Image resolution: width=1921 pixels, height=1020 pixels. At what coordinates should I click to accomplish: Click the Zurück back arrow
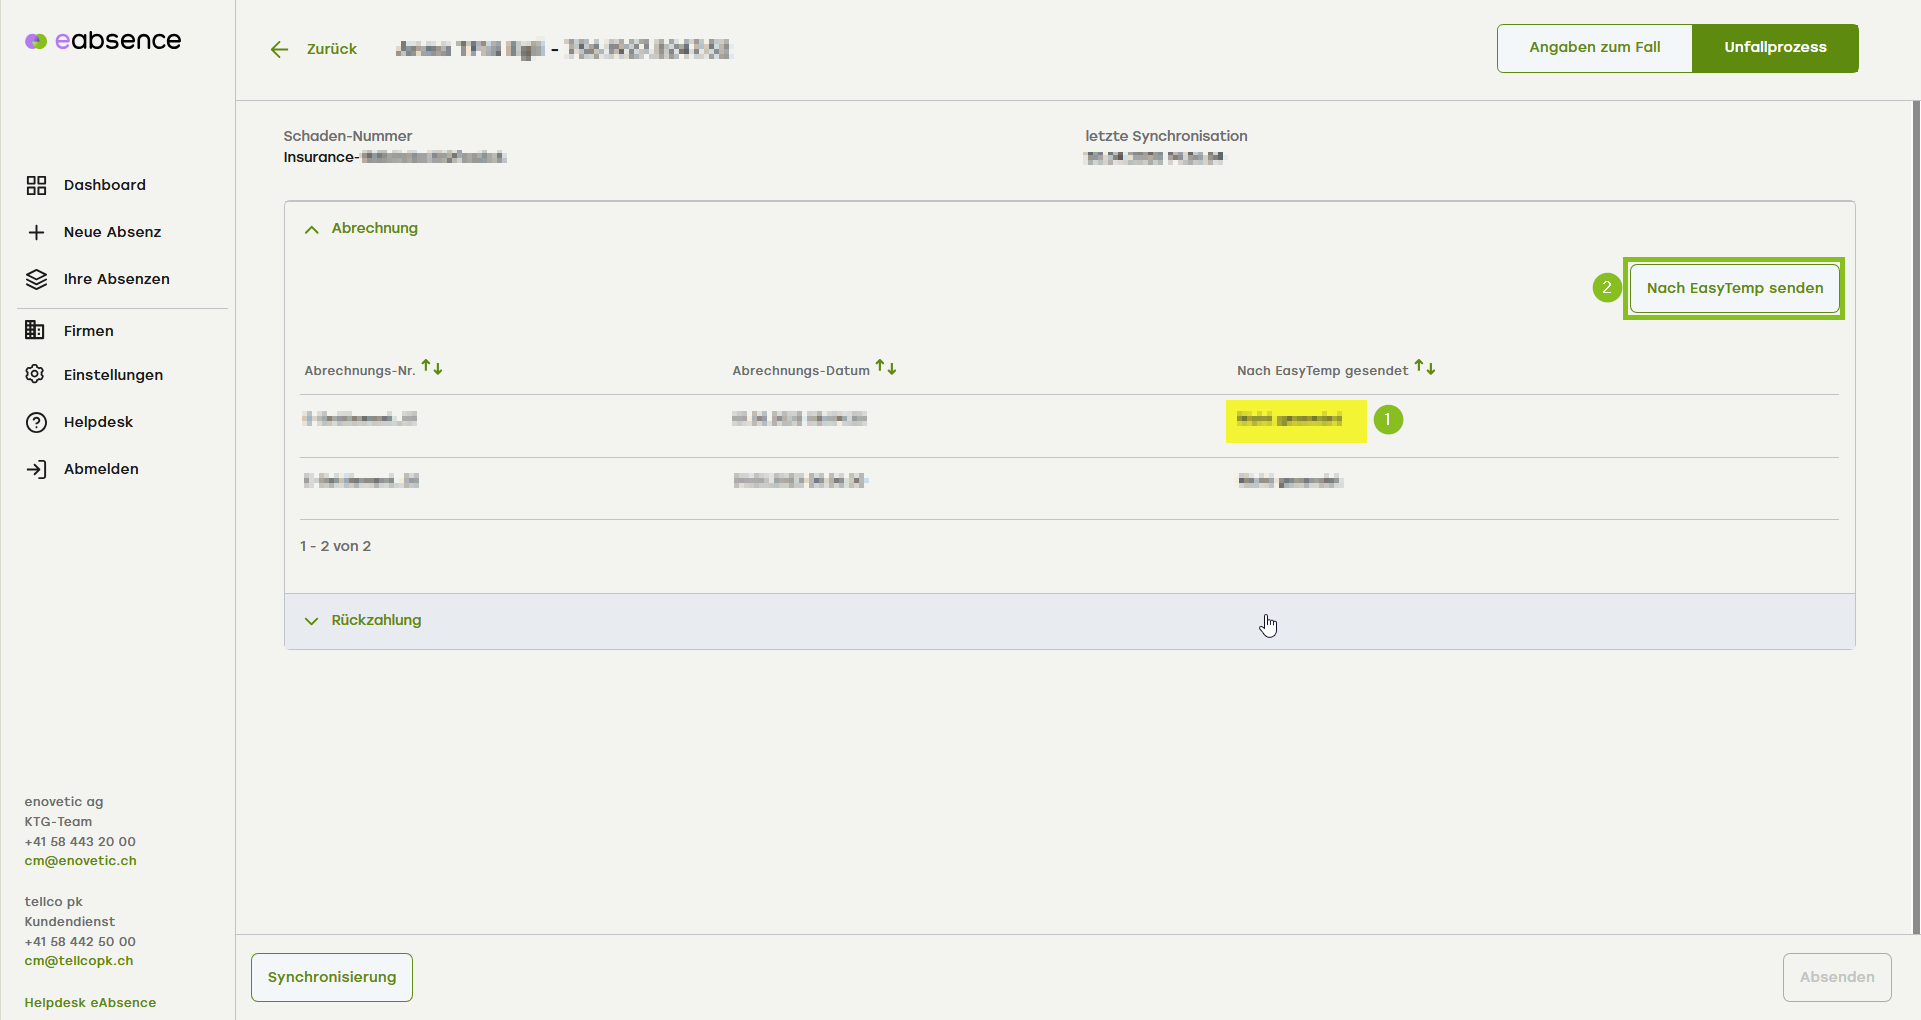tap(279, 49)
